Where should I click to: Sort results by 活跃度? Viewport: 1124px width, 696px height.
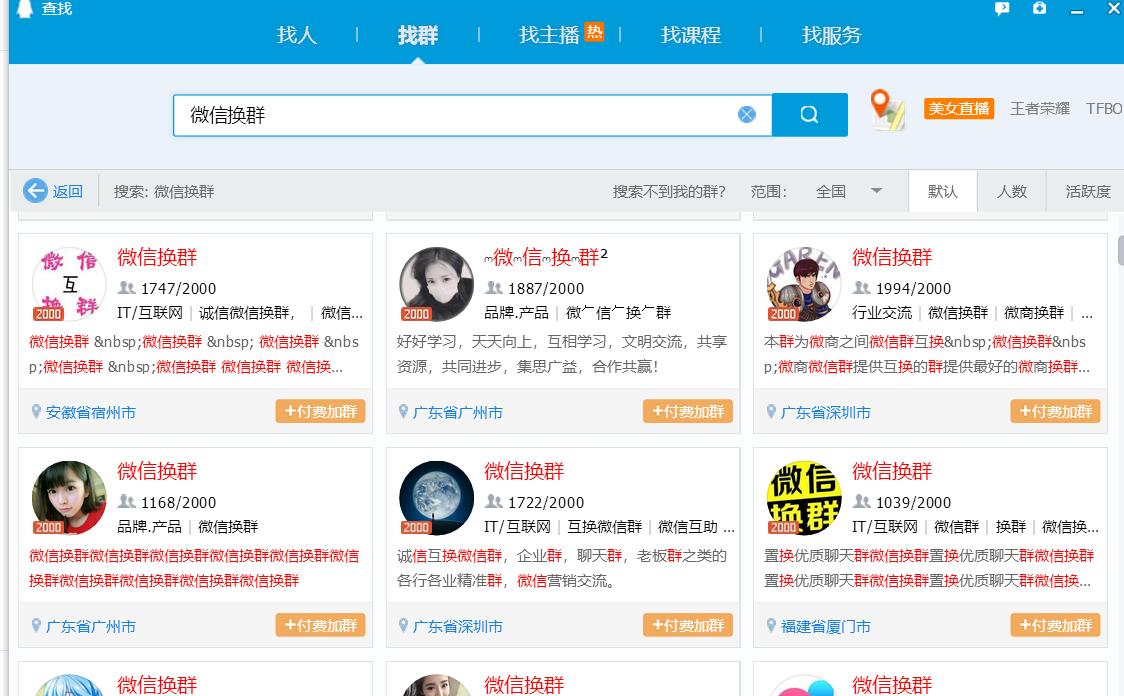click(1087, 191)
